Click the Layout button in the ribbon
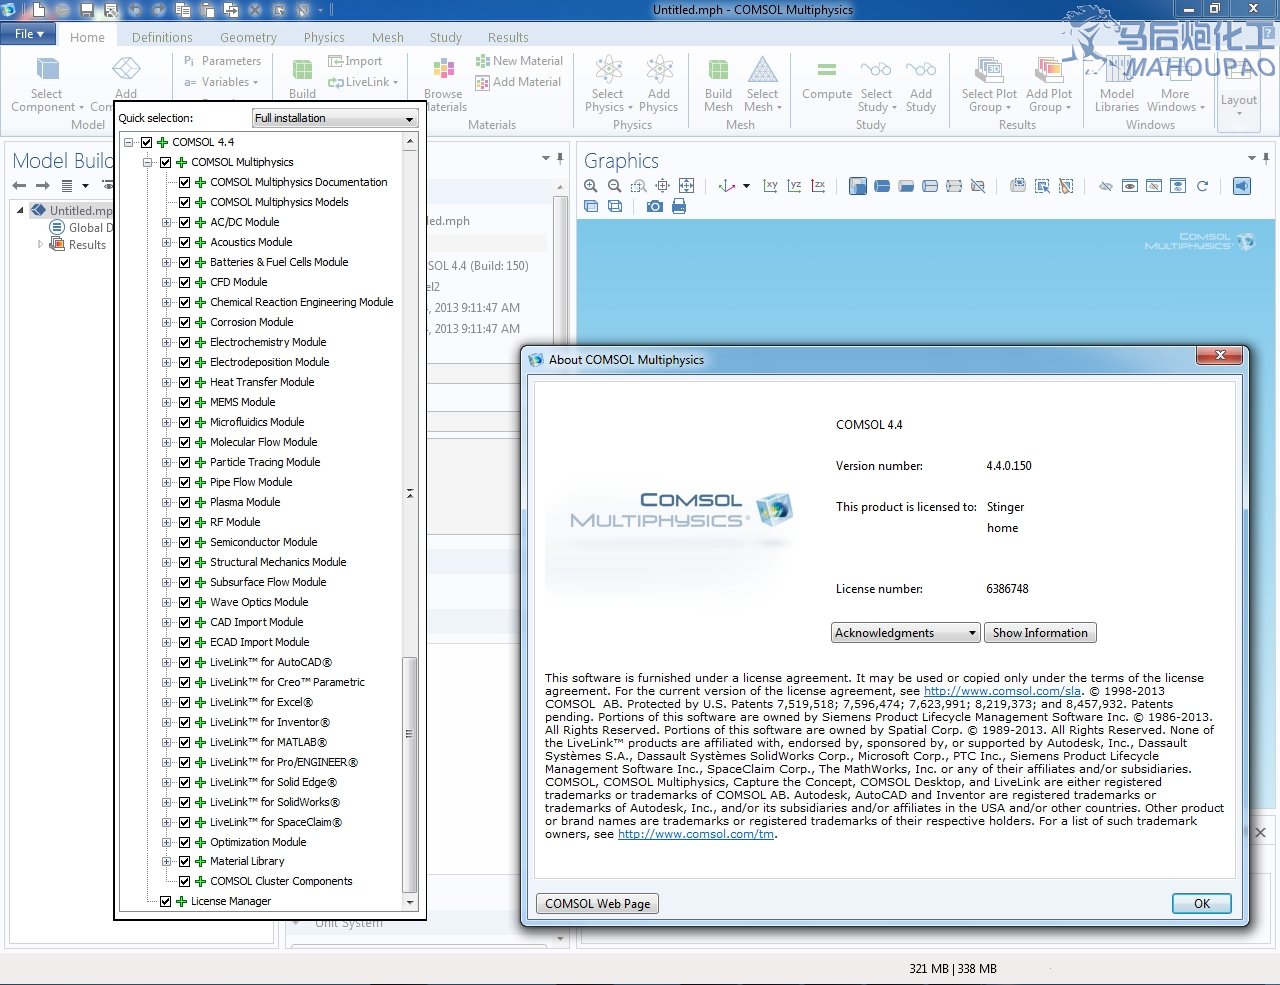This screenshot has width=1280, height=985. click(x=1239, y=92)
